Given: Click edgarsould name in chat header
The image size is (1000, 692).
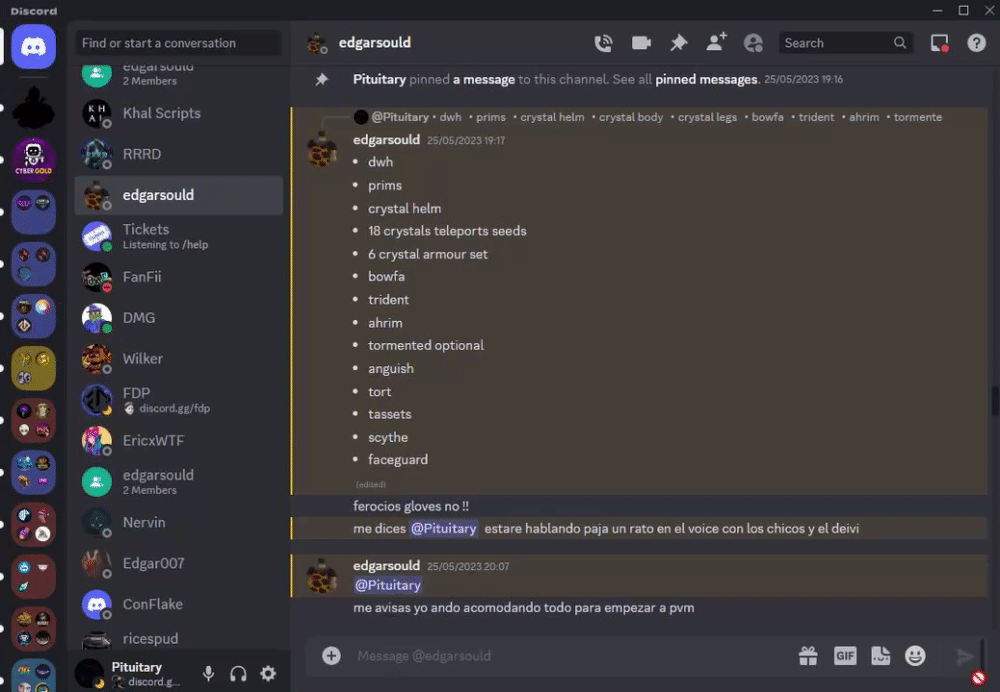Looking at the screenshot, I should click(x=375, y=43).
